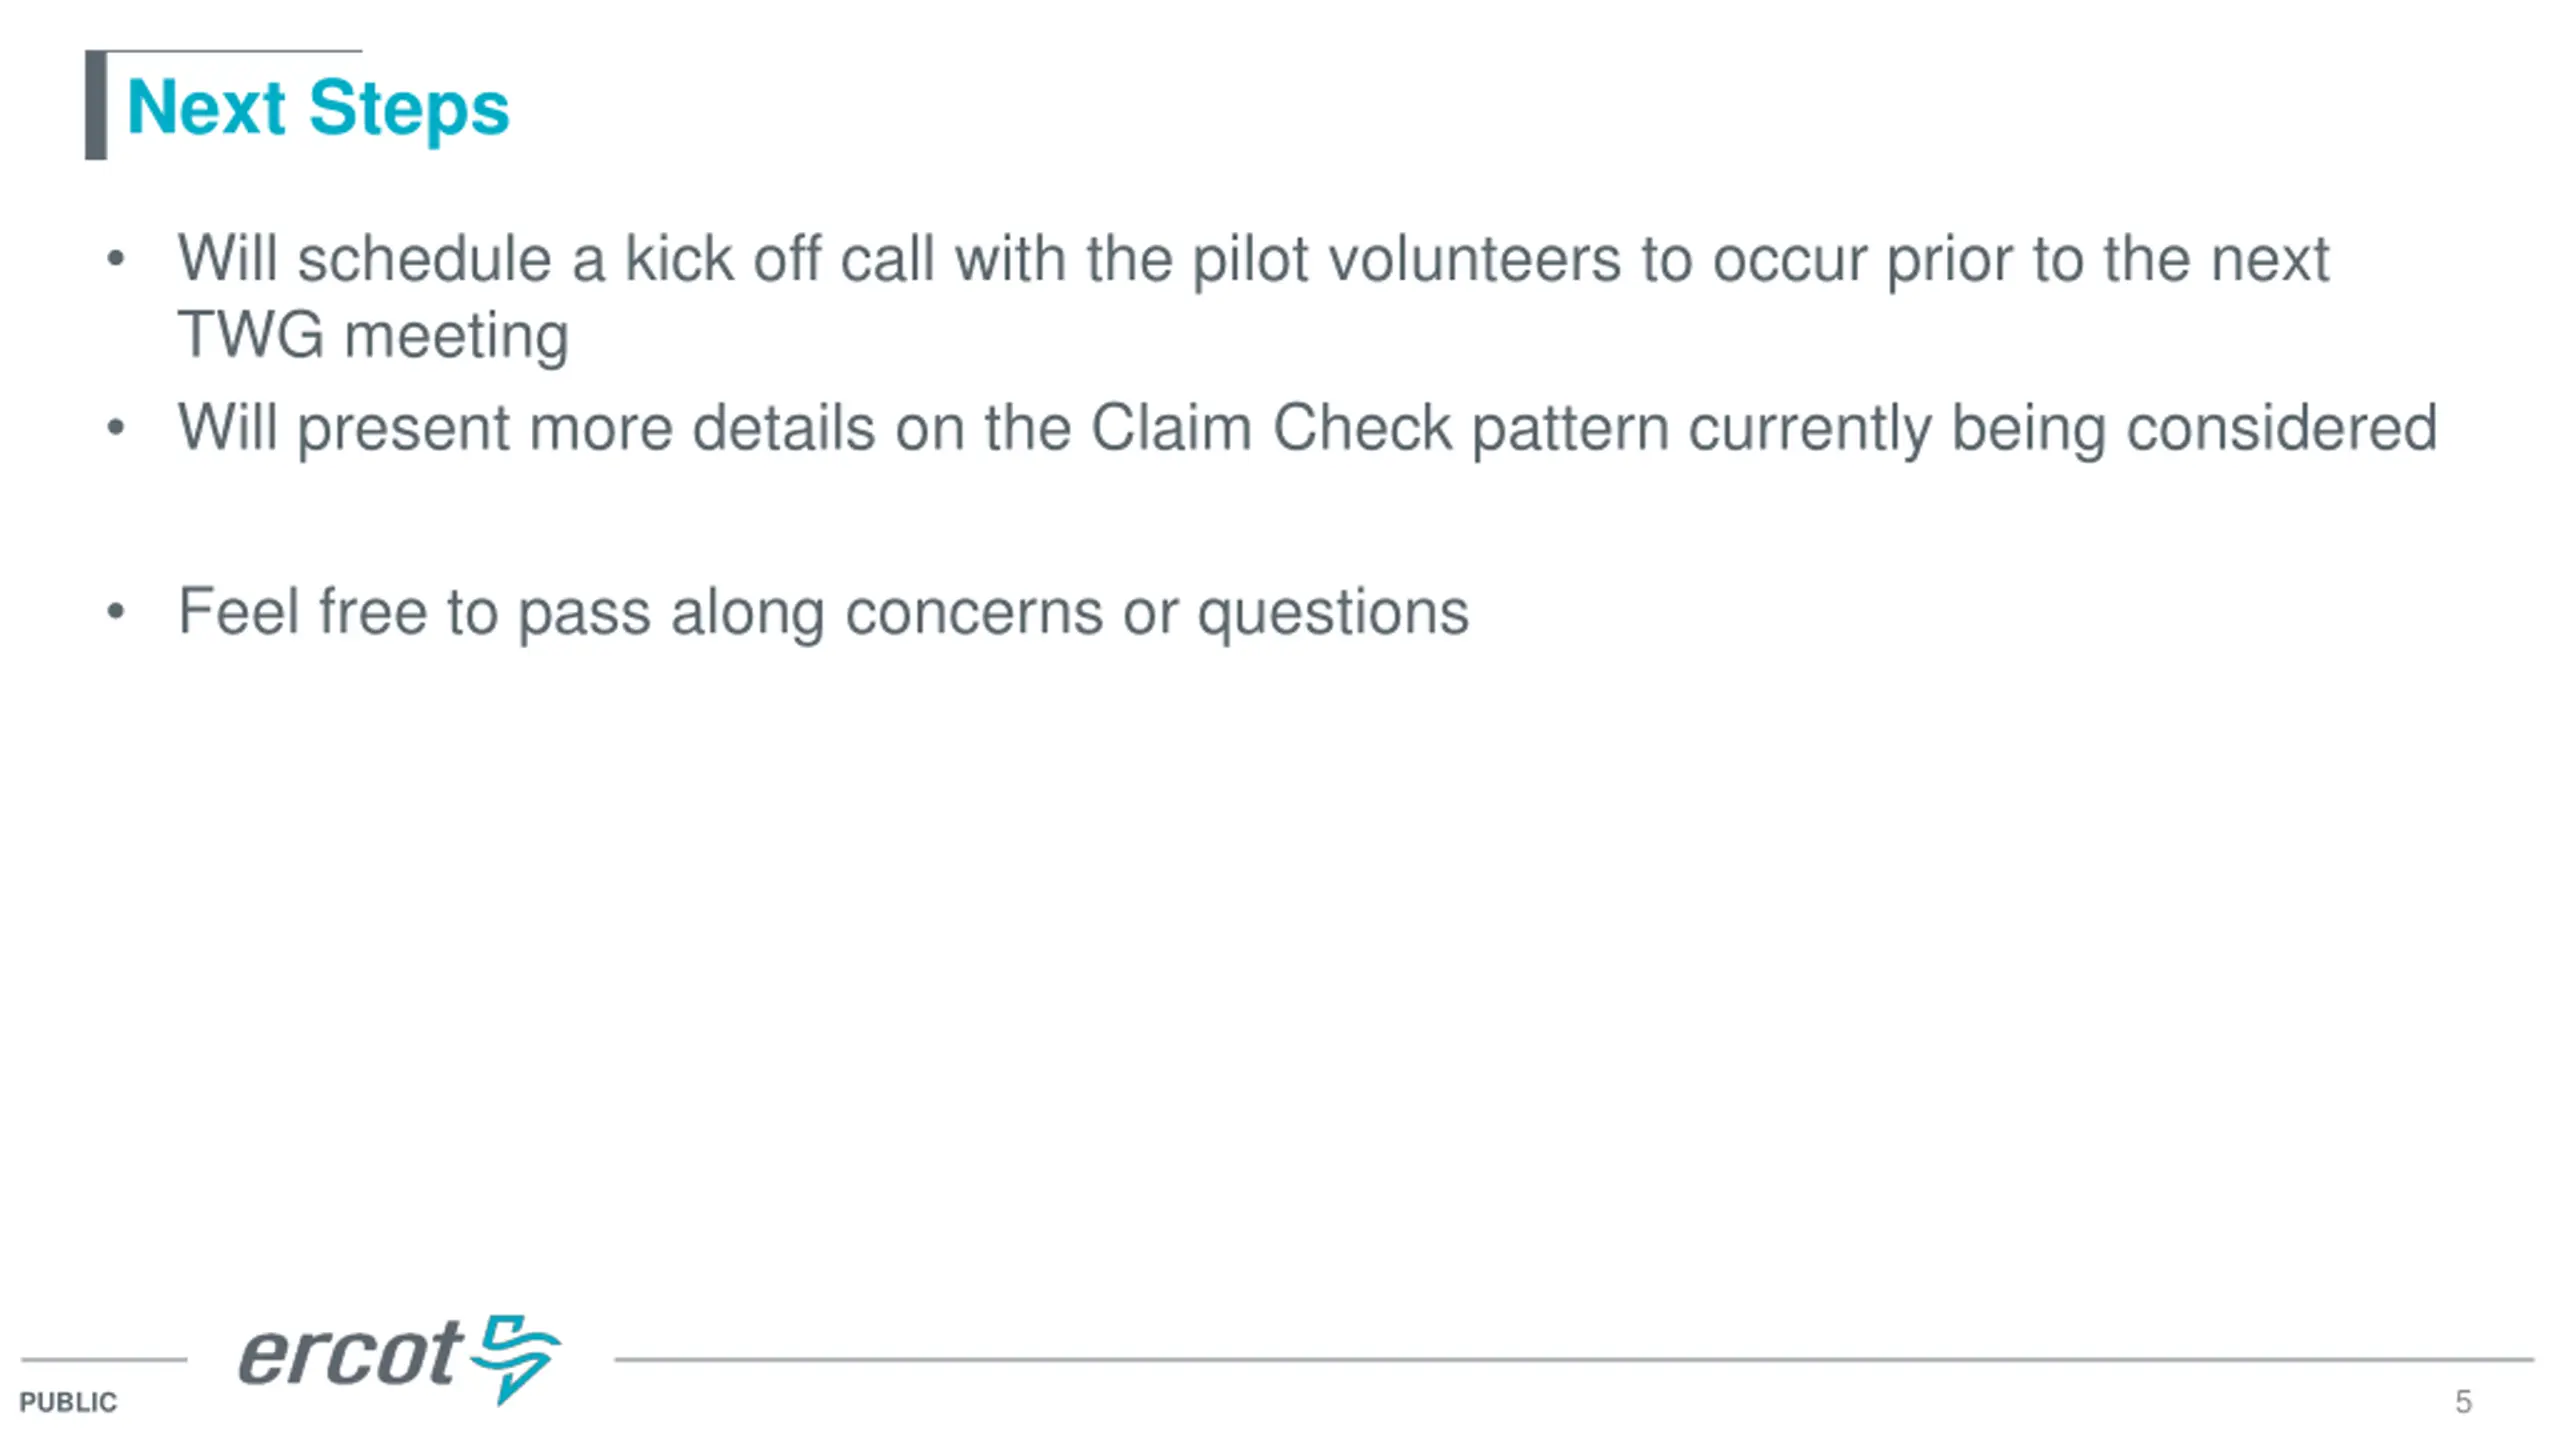This screenshot has width=2560, height=1440.
Task: Click the 'Next Steps' slide title
Action: click(318, 107)
